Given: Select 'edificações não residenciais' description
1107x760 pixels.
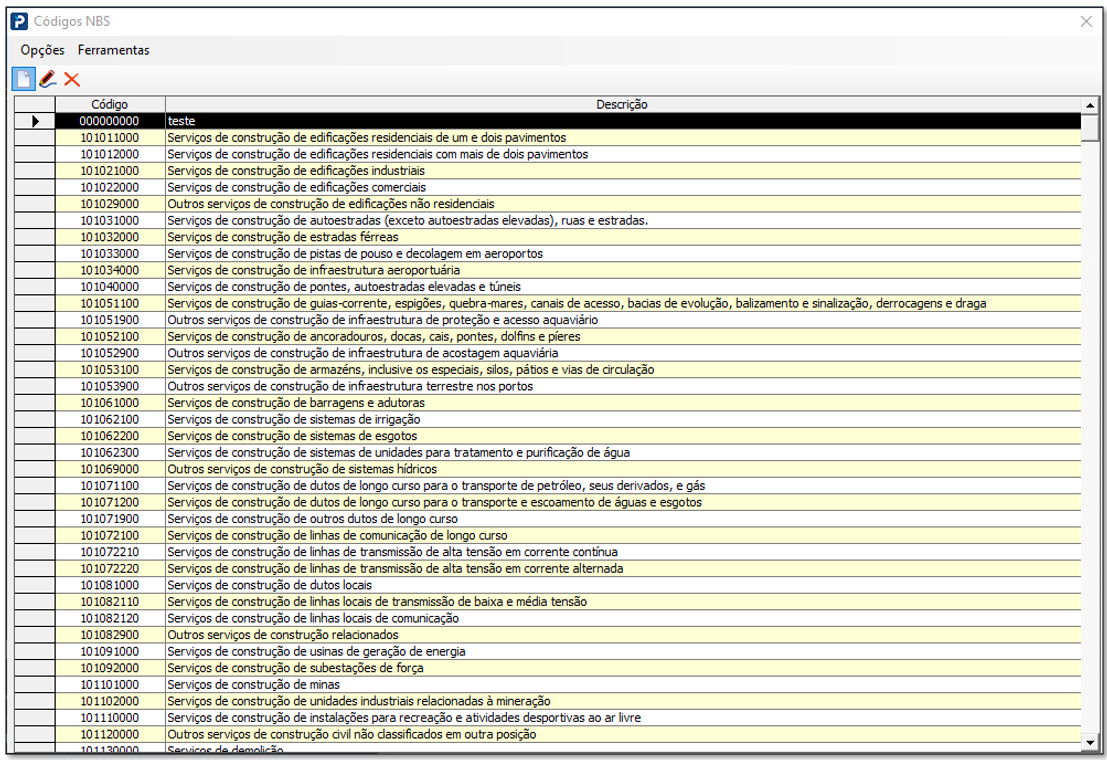Looking at the screenshot, I should pos(623,204).
